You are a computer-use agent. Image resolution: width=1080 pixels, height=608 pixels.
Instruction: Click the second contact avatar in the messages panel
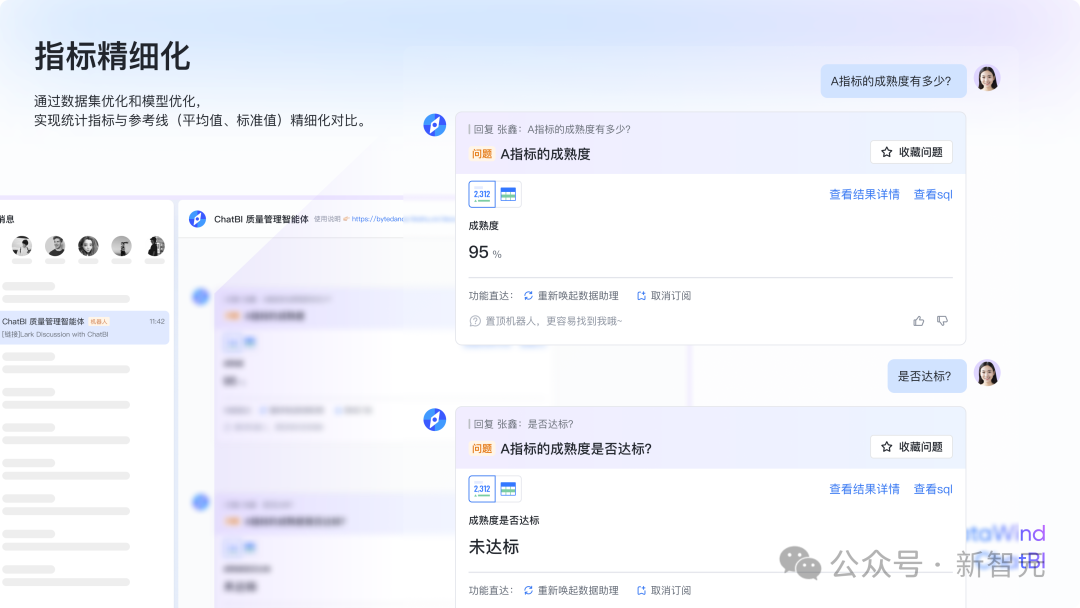click(x=55, y=246)
